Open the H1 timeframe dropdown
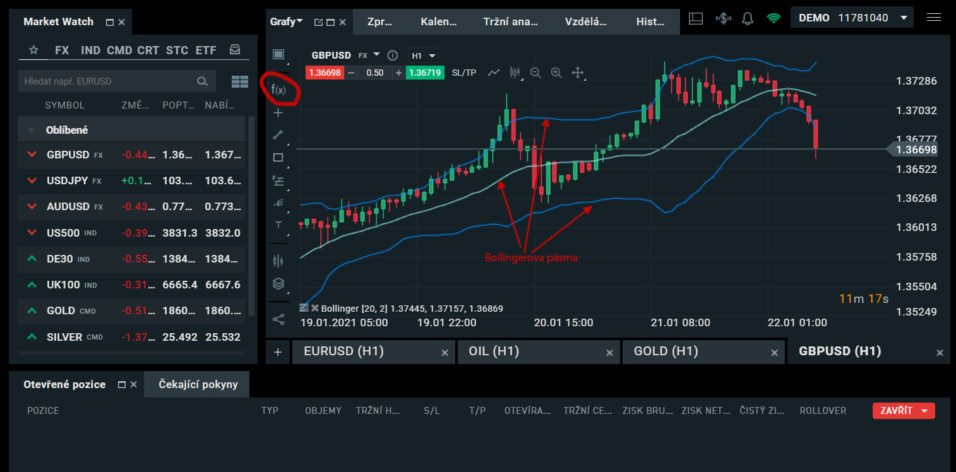956x472 pixels. coord(424,55)
